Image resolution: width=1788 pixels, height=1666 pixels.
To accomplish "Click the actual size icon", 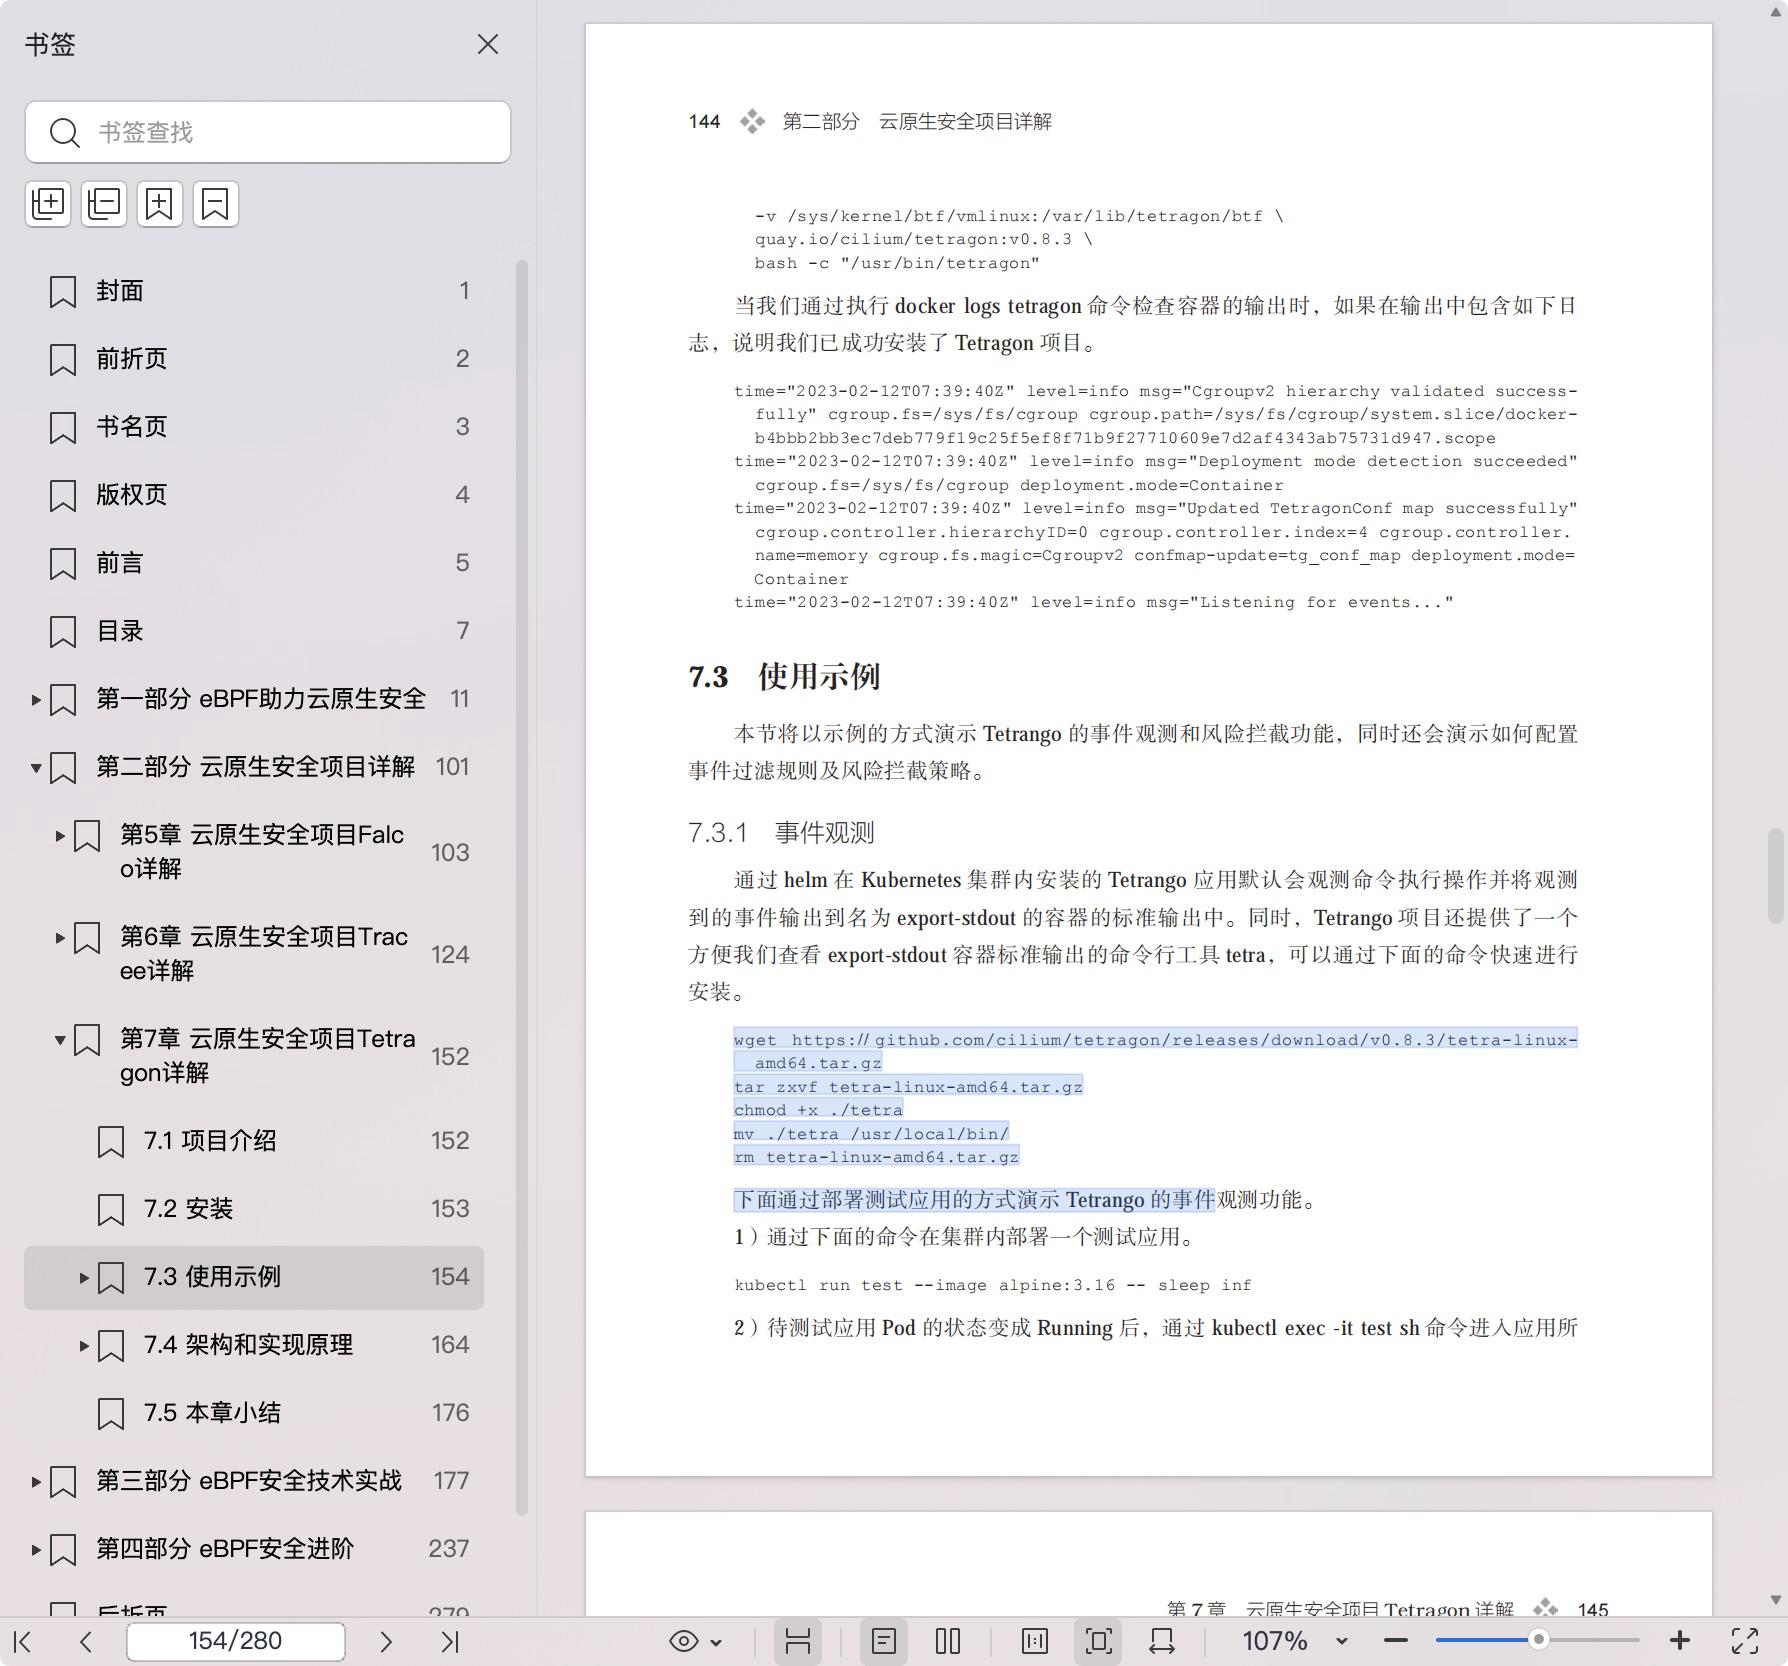I will point(1035,1641).
